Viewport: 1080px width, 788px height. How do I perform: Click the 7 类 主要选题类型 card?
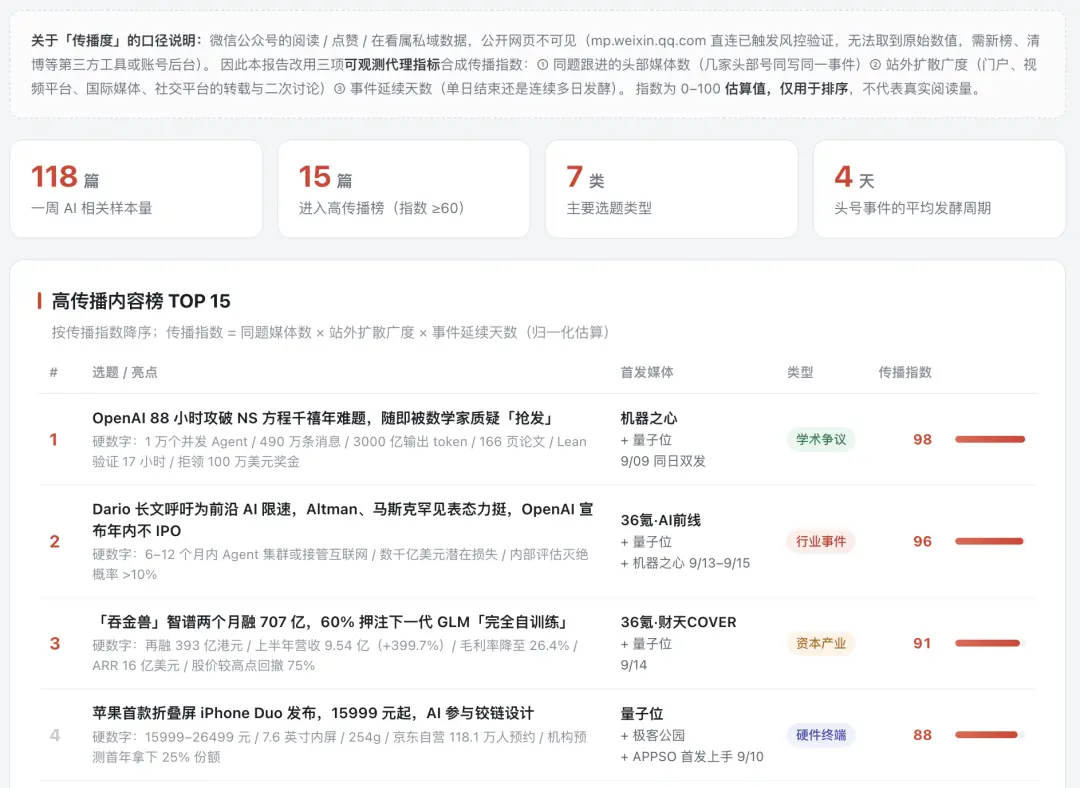point(672,189)
